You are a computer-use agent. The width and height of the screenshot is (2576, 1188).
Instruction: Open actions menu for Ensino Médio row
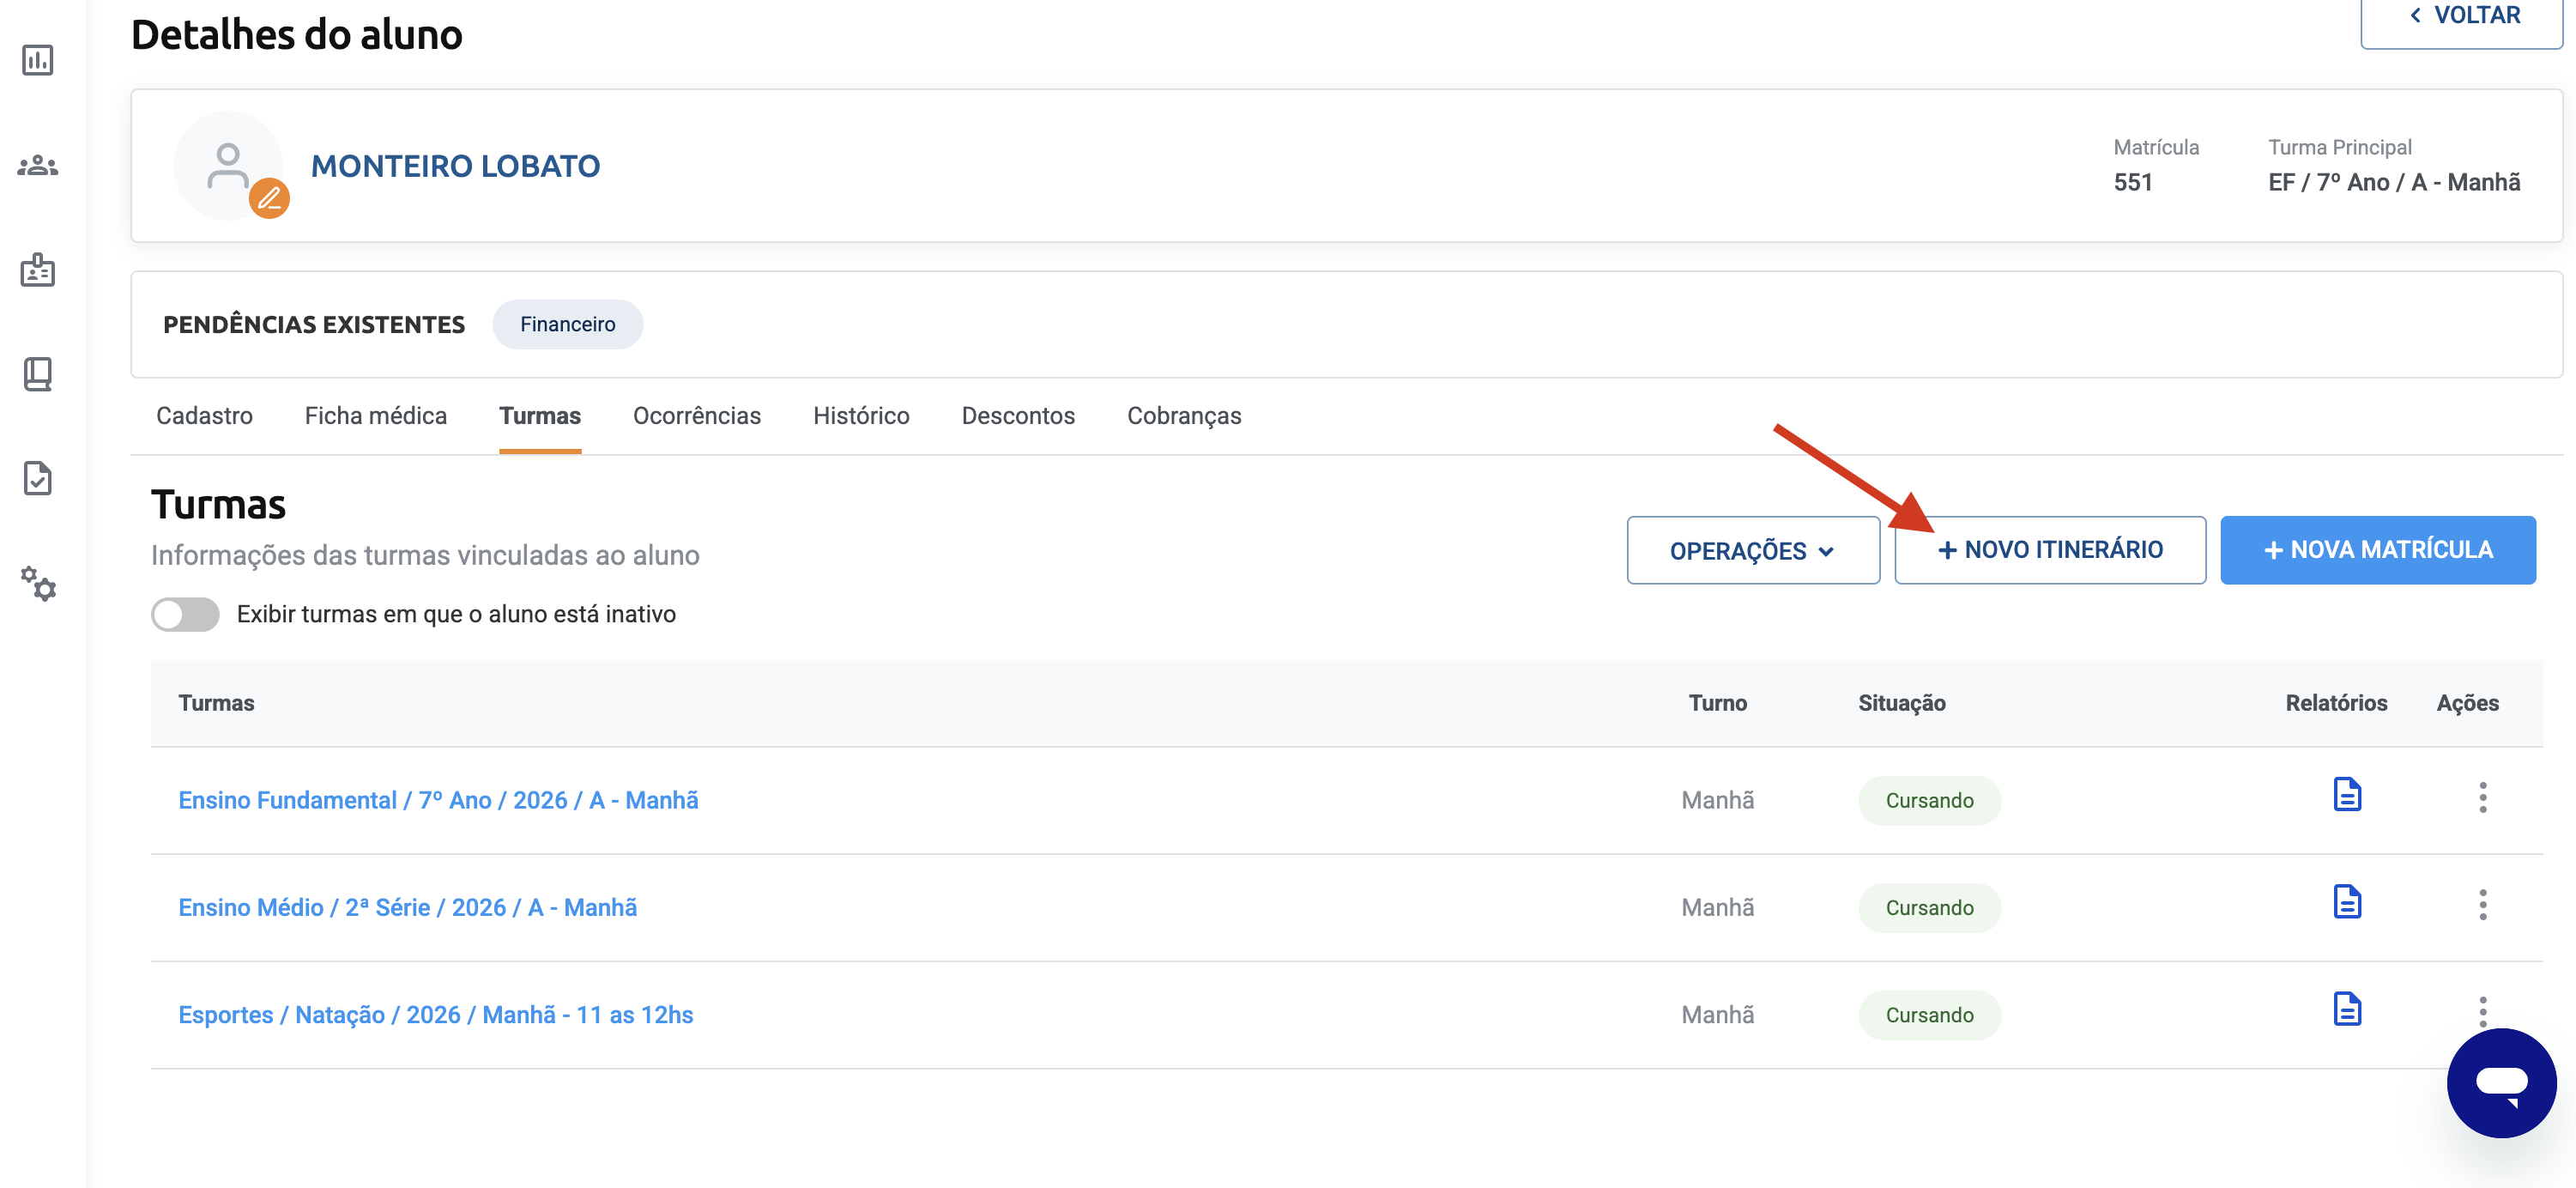(x=2482, y=905)
